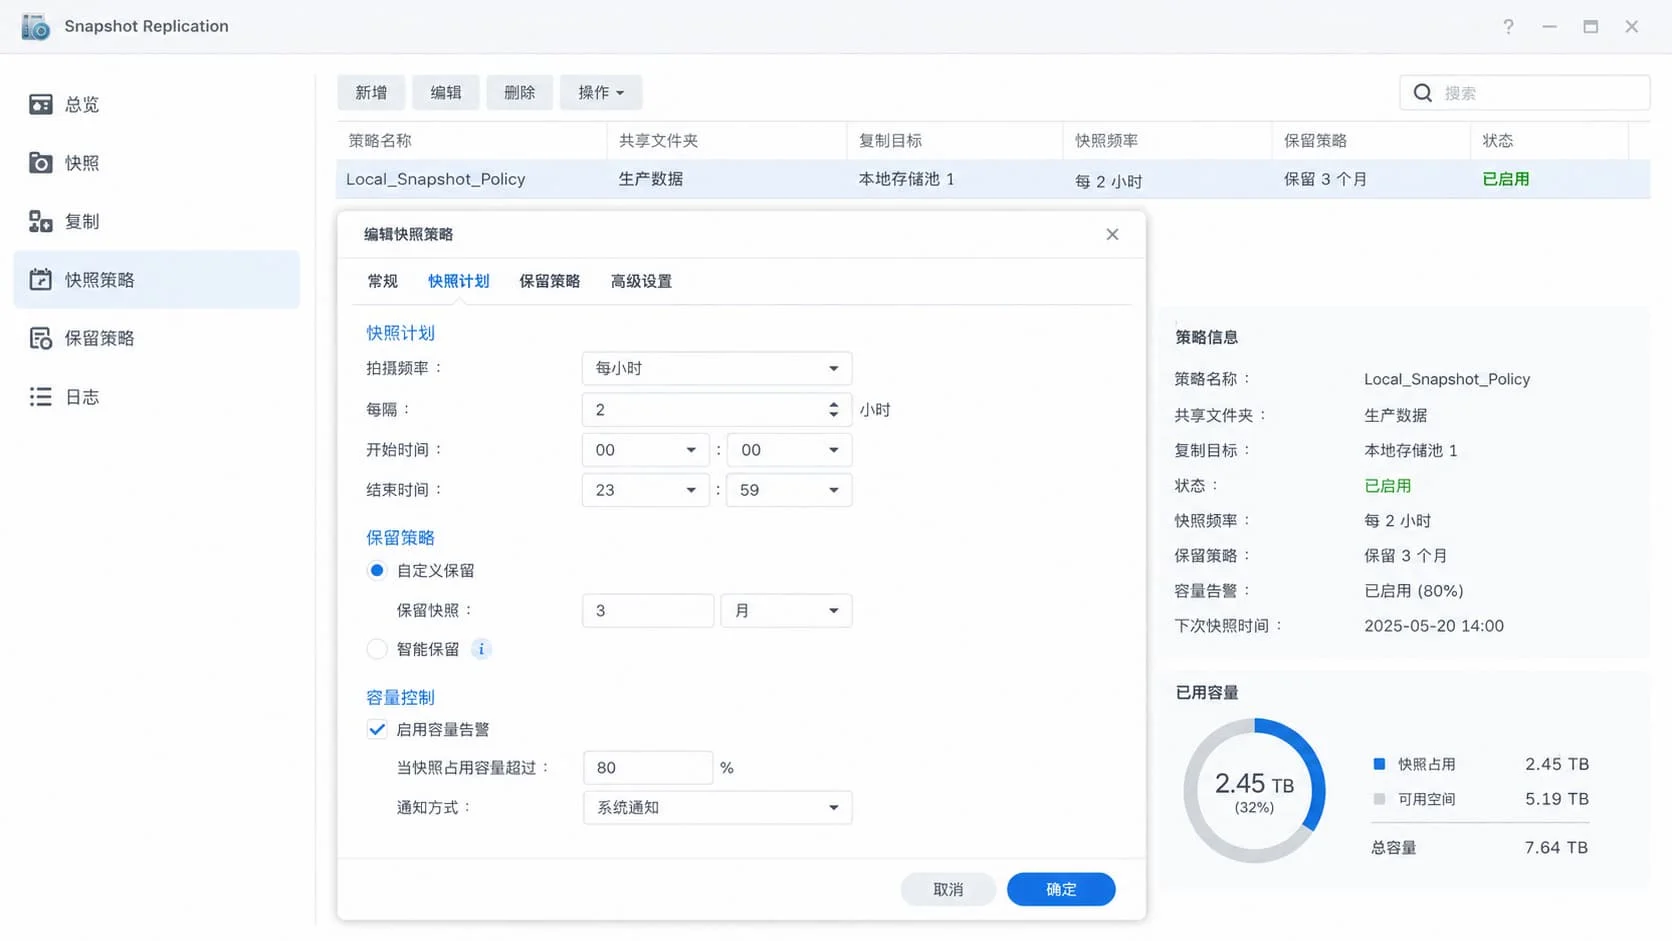Click the 2.45 TB usage donut chart

(1254, 790)
